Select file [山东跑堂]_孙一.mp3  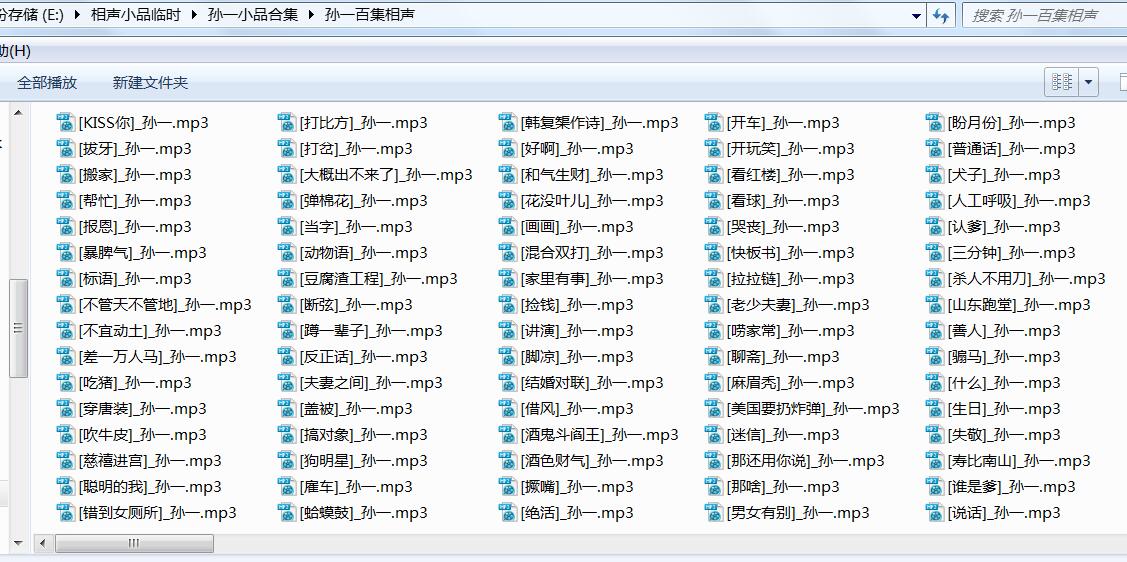(x=1008, y=305)
